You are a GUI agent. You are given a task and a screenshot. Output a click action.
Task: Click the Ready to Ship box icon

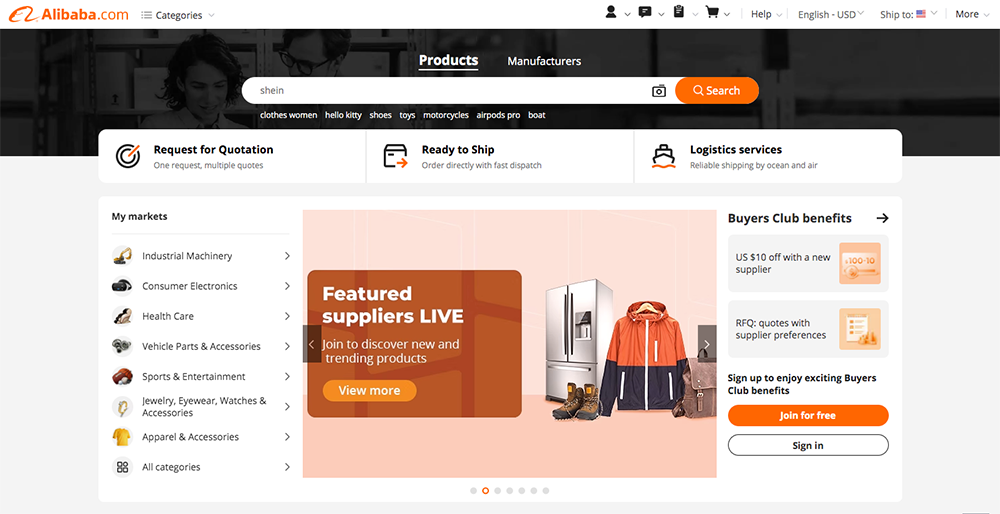[x=395, y=156]
